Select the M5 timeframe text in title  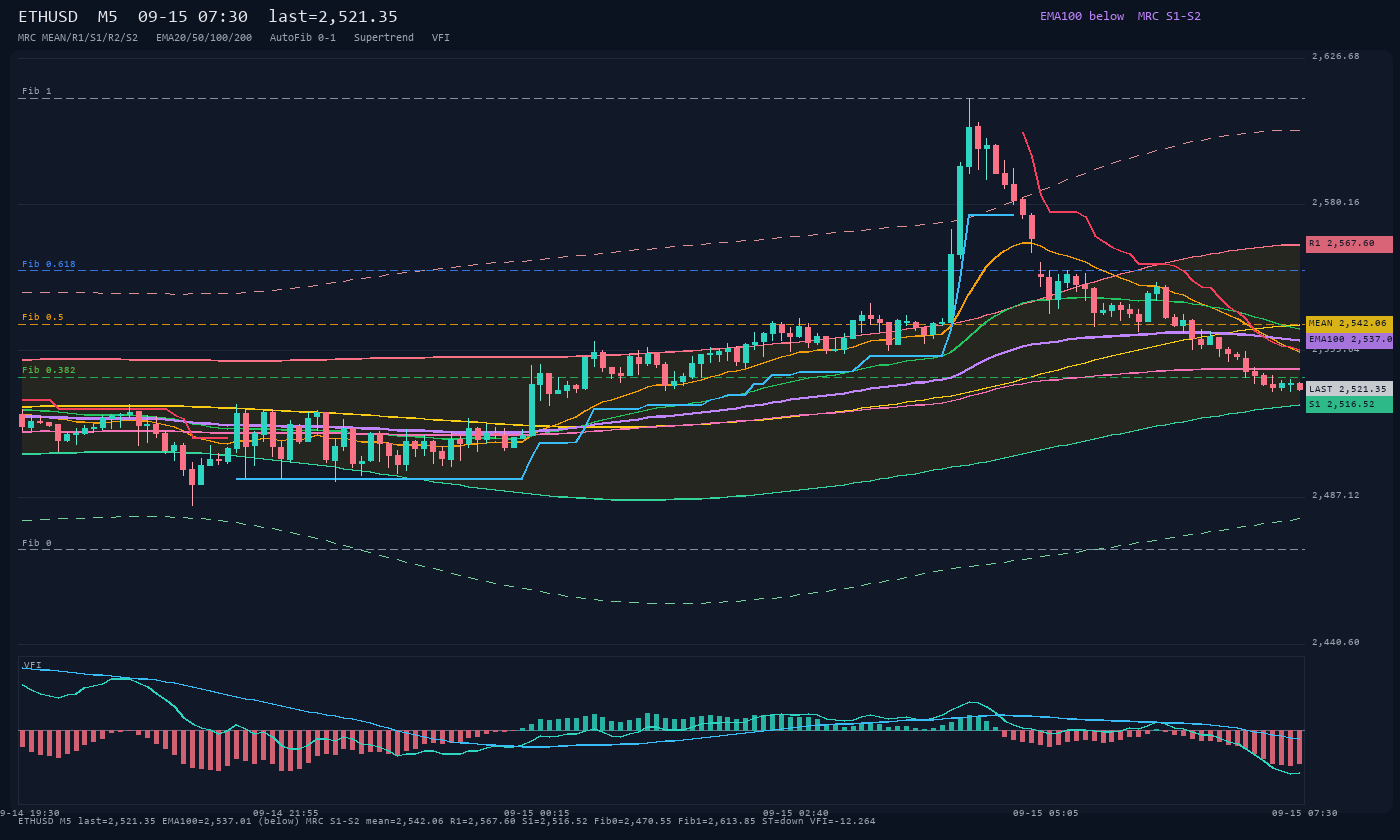[107, 17]
